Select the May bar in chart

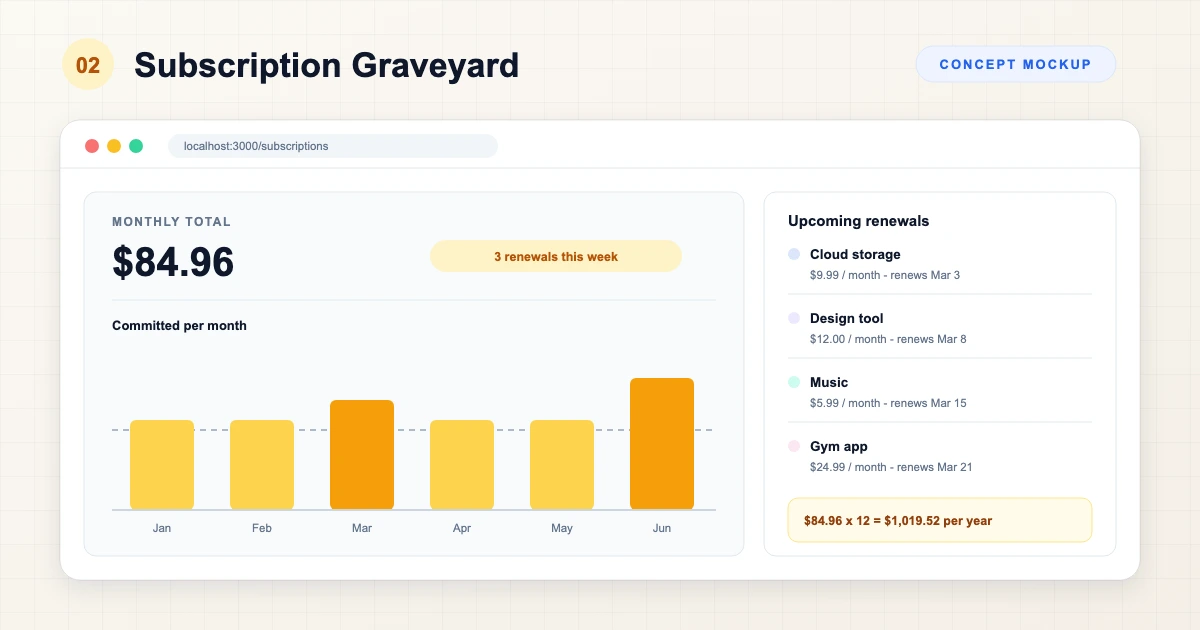[562, 465]
